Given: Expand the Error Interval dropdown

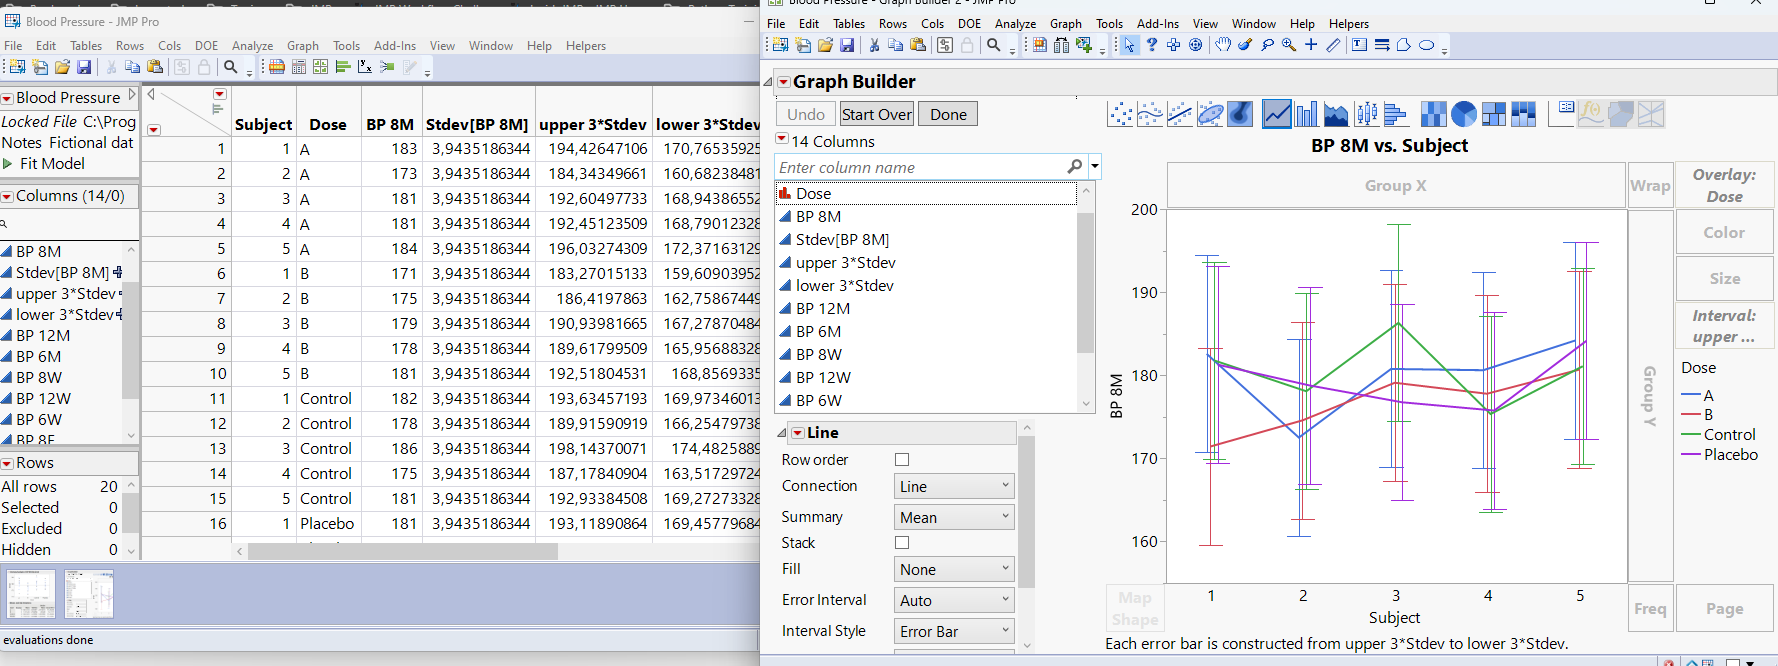Looking at the screenshot, I should click(x=954, y=600).
